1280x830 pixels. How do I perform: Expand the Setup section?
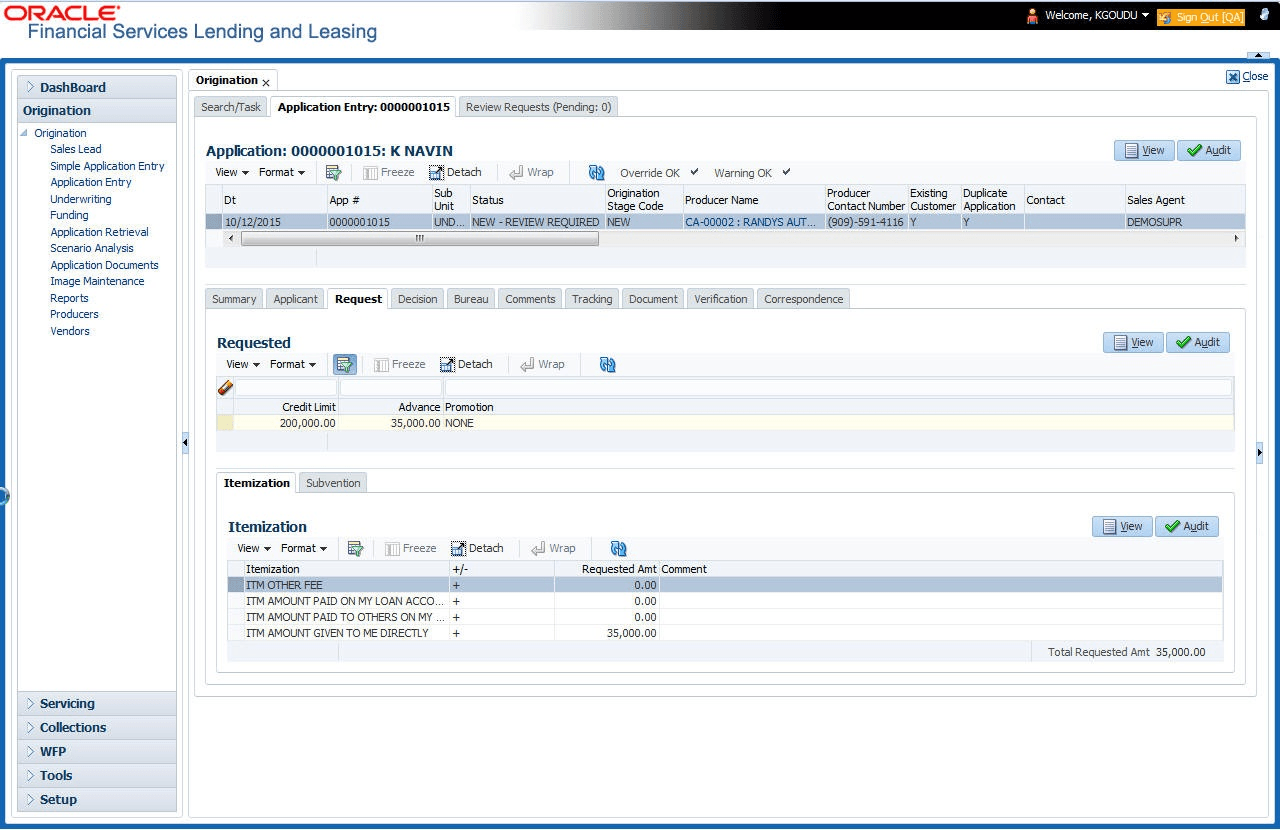pos(97,800)
